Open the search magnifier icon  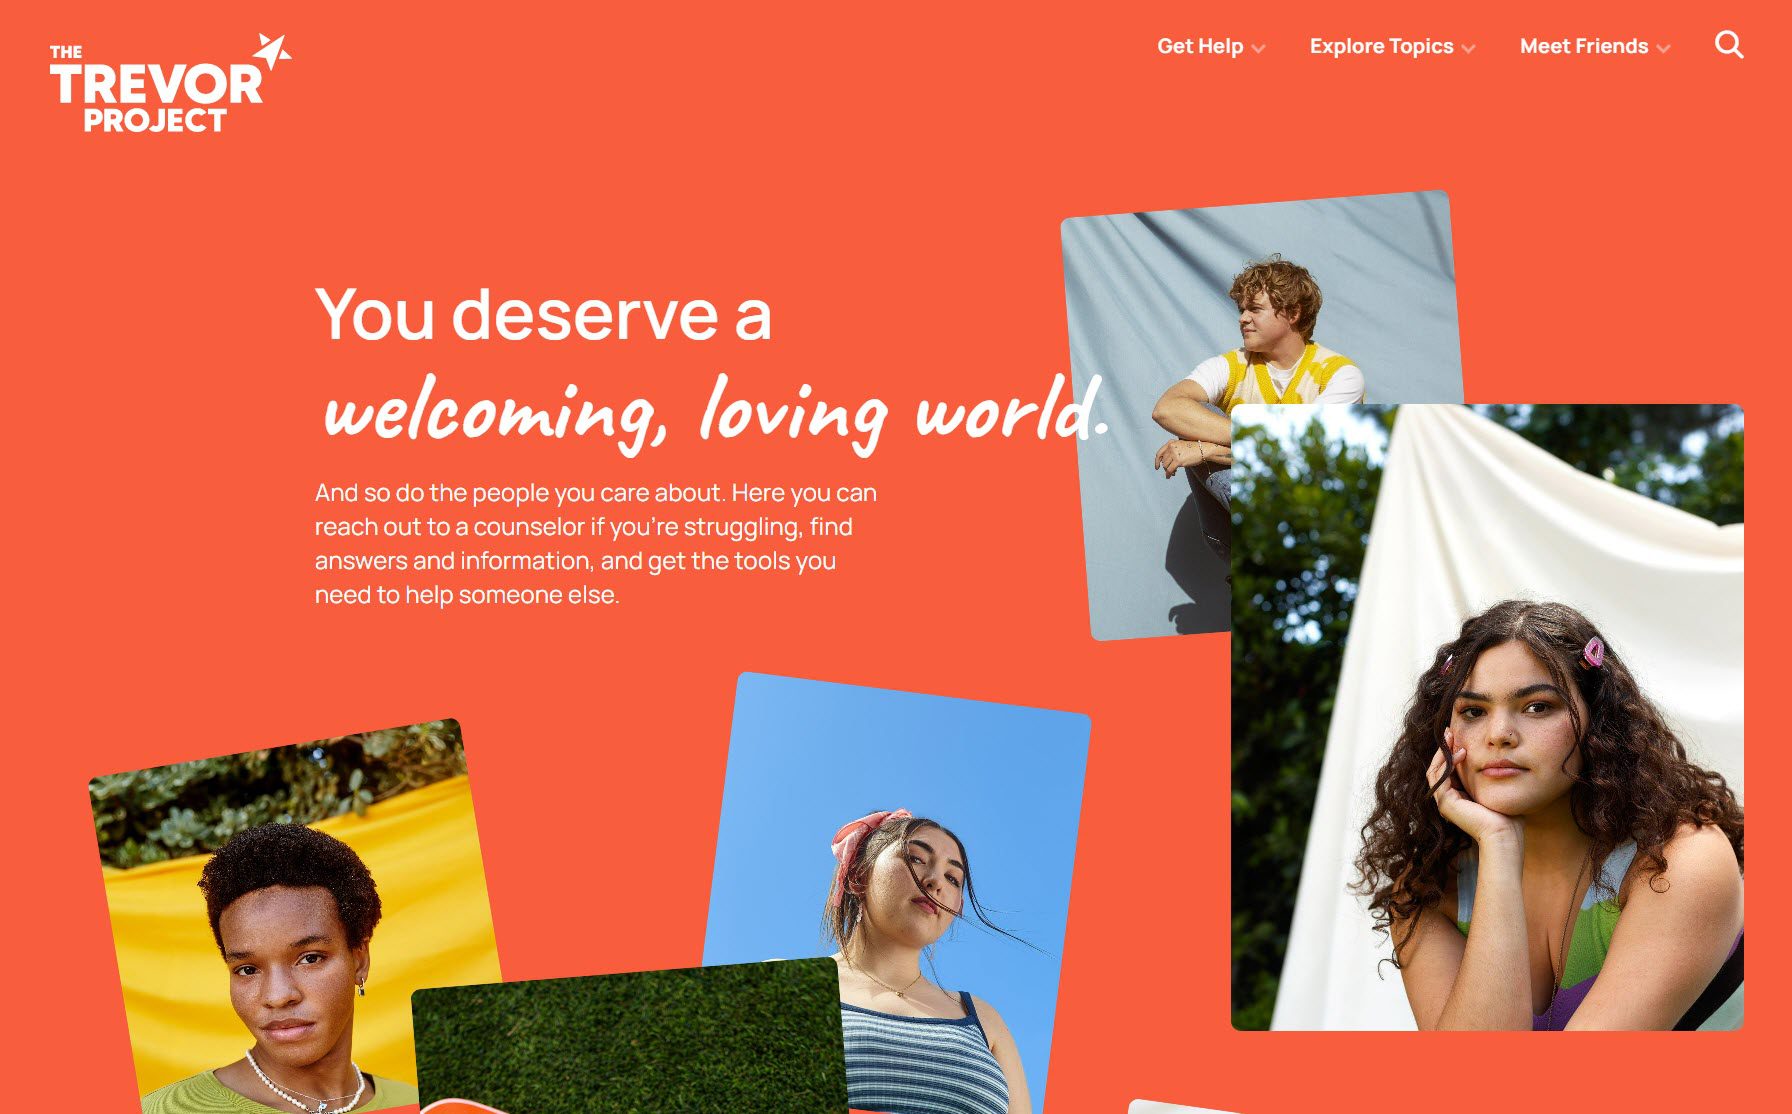tap(1729, 45)
